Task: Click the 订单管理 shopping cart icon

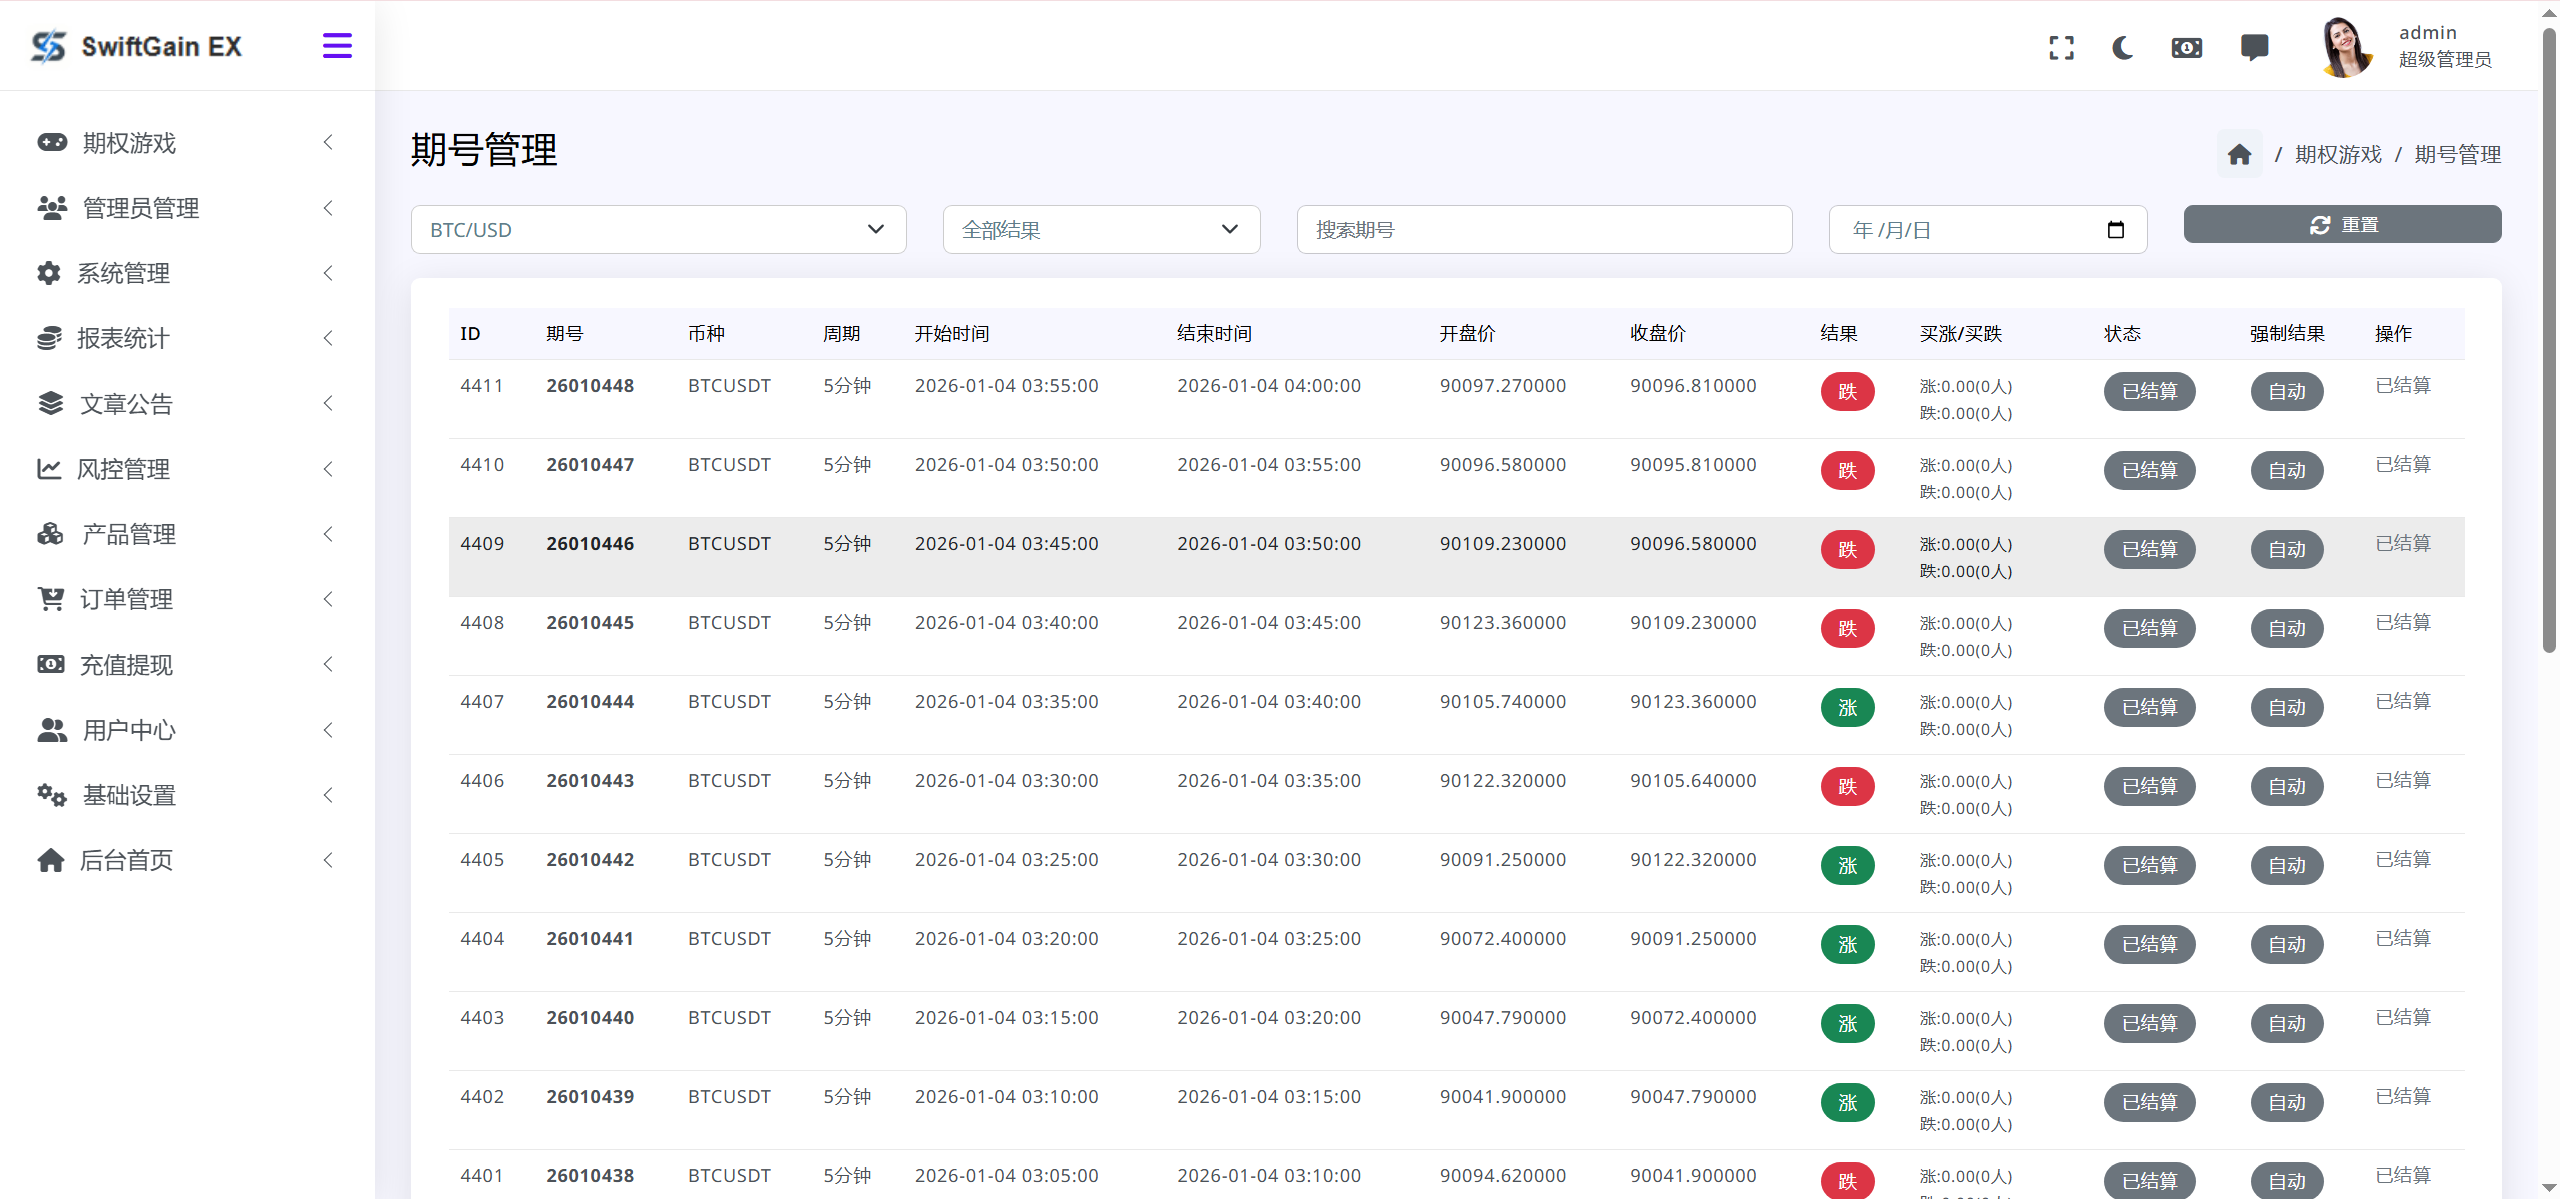Action: tap(50, 598)
